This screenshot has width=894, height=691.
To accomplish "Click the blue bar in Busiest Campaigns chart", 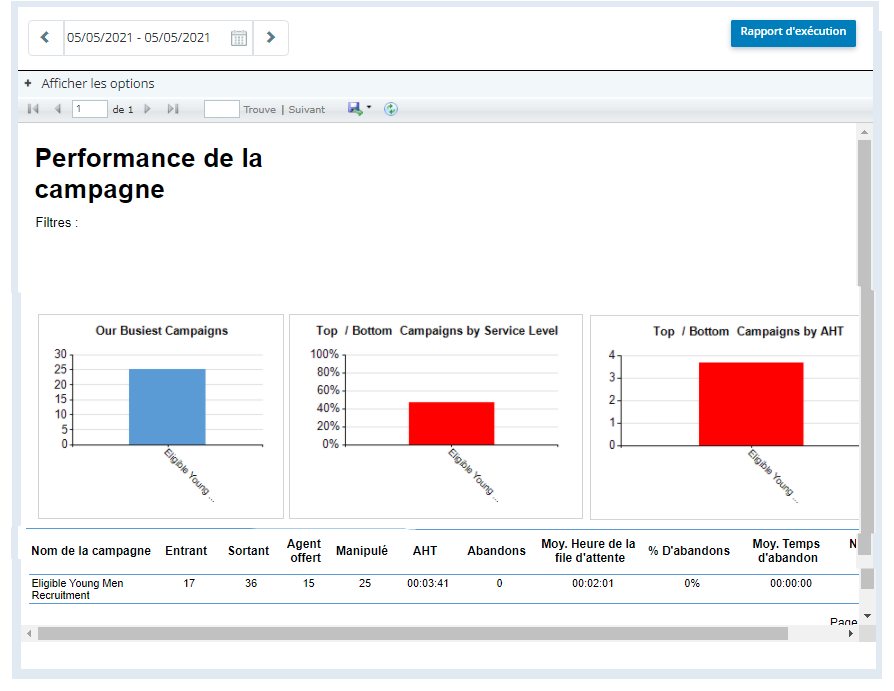I will point(167,407).
